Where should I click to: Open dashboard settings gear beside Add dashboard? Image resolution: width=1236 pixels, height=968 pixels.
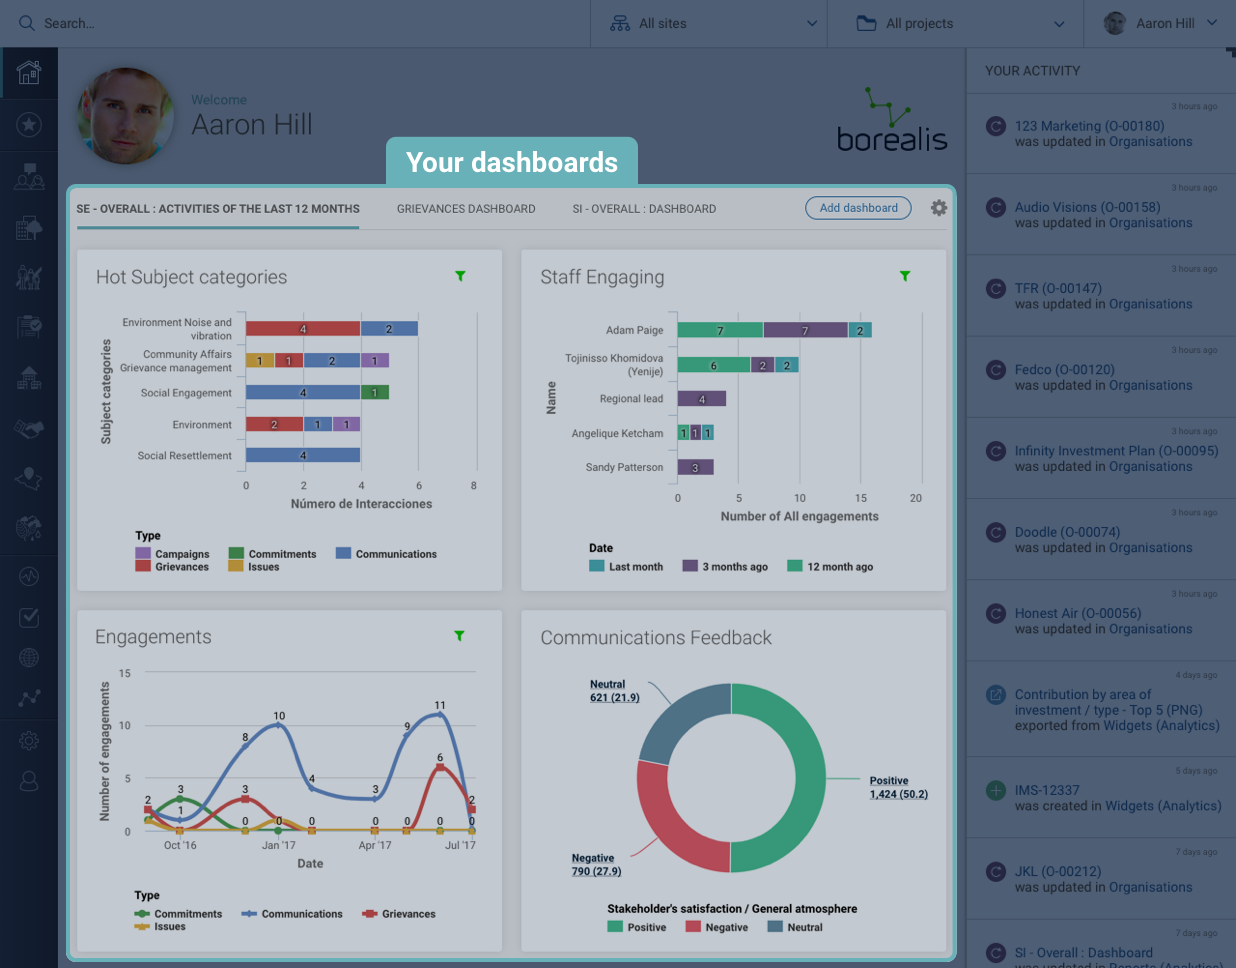938,208
